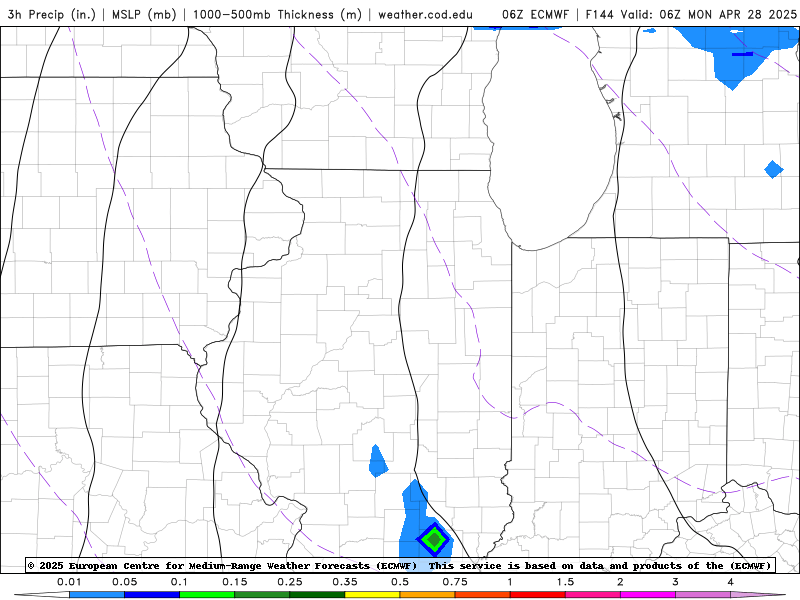Select the orange-red 0.75–1 legend swatch
This screenshot has height=600, width=800.
tap(483, 595)
